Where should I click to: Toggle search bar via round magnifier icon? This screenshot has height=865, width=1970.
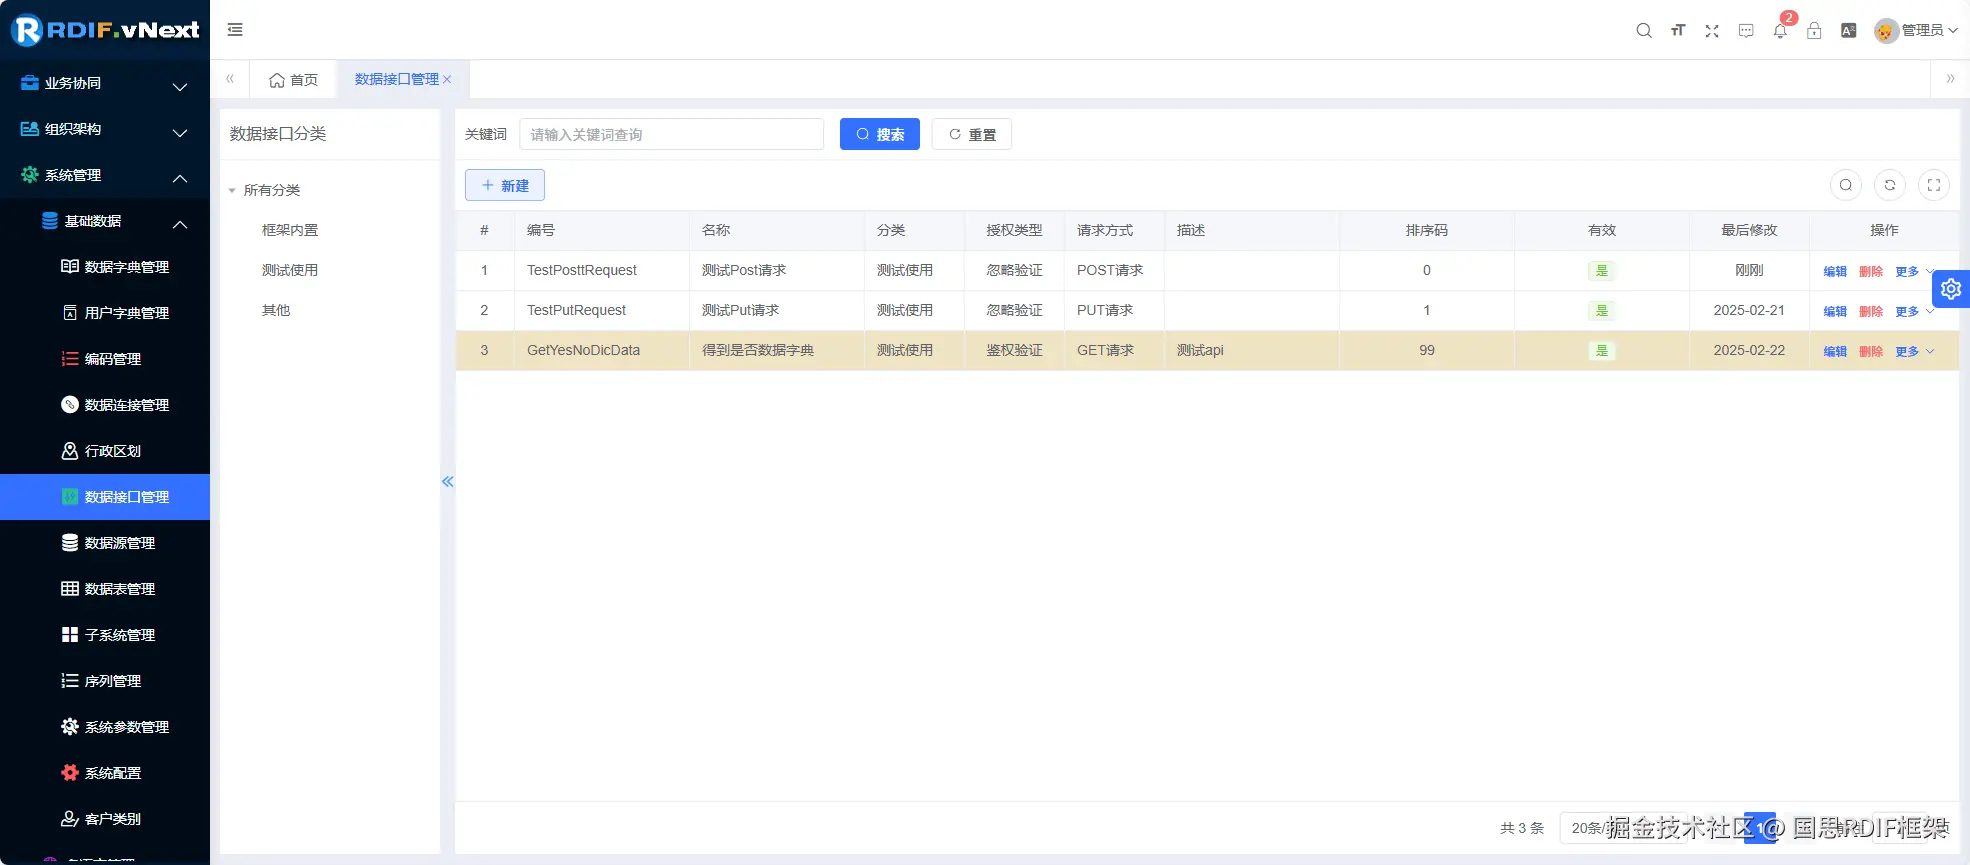(1846, 185)
